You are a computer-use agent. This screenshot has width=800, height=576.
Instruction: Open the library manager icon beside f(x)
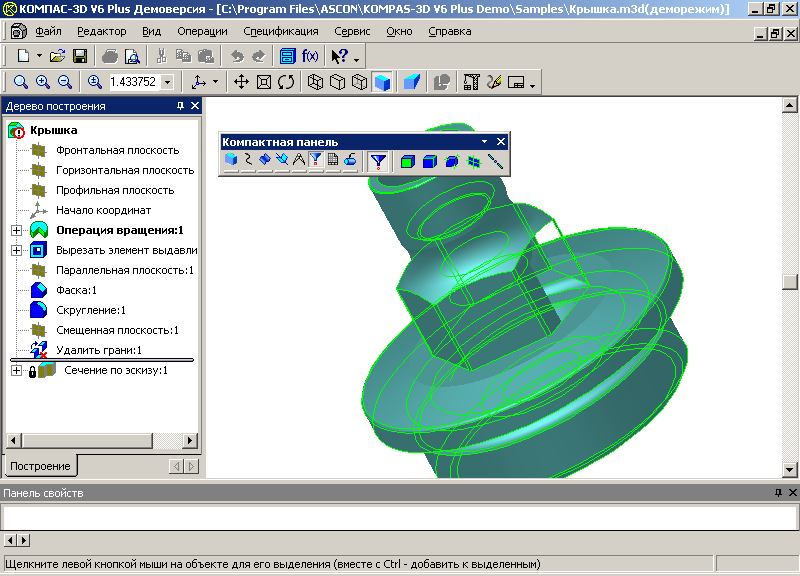tap(288, 56)
